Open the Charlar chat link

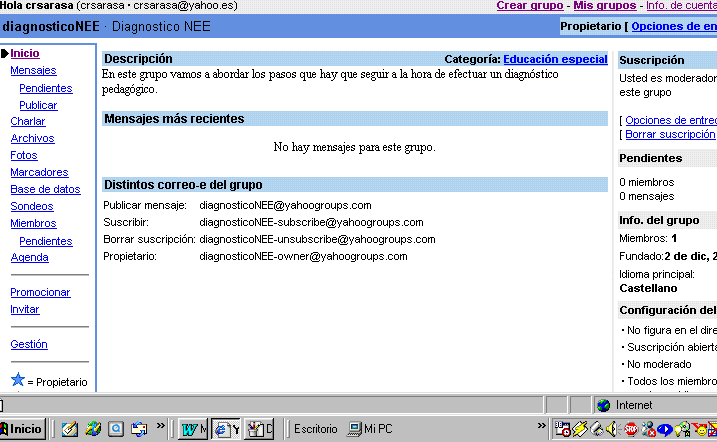28,122
